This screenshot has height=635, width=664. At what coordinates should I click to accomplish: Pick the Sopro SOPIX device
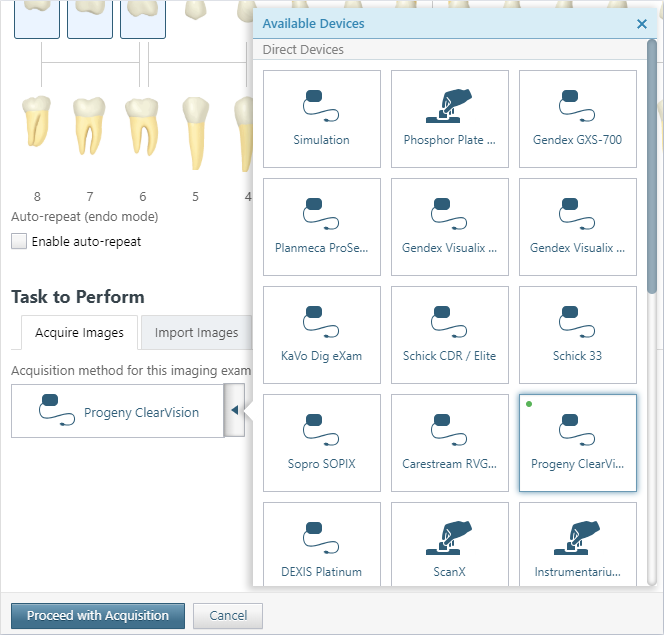click(321, 443)
